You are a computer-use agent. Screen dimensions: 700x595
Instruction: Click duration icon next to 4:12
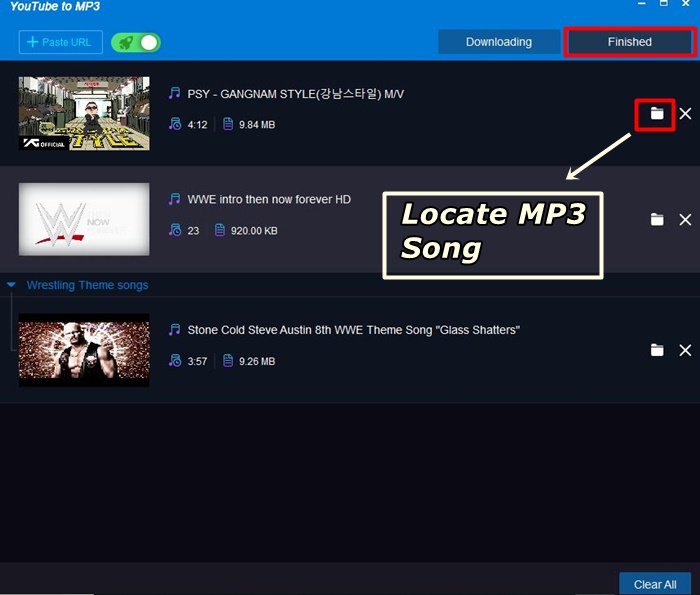coord(175,124)
